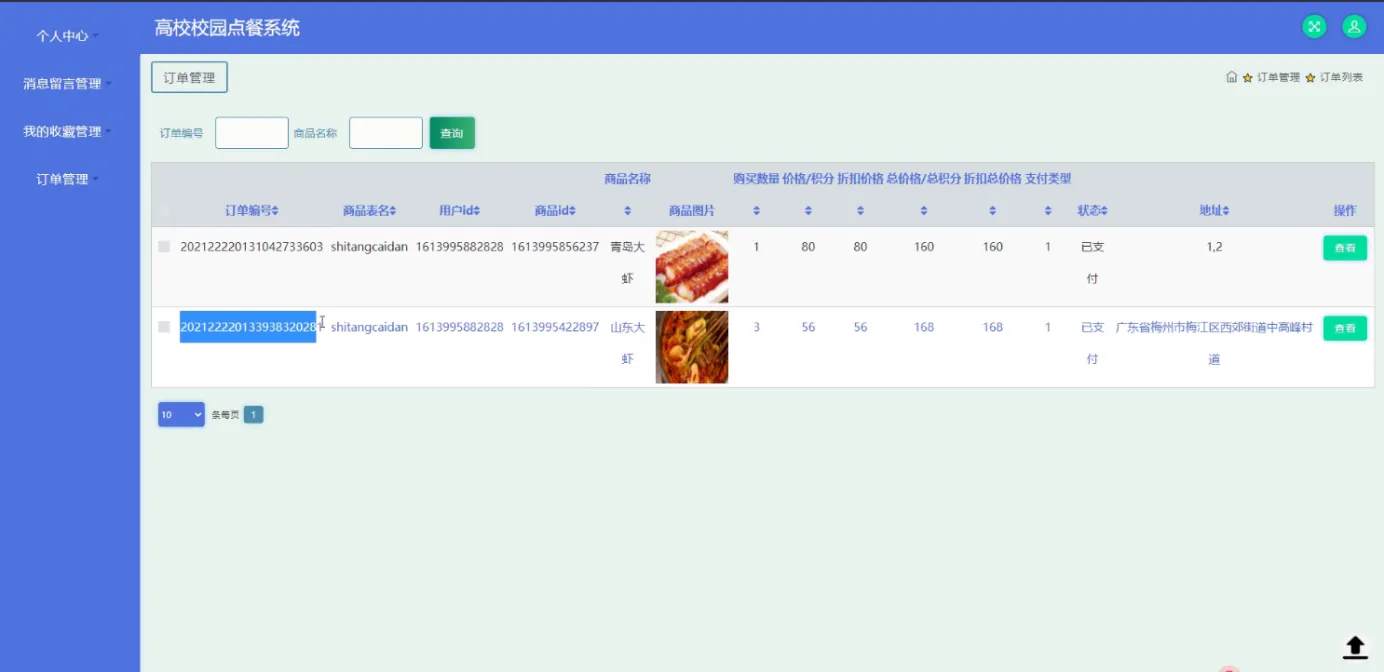Click sort arrows under 购买数量 header
Viewport: 1384px width, 672px height.
(x=756, y=211)
